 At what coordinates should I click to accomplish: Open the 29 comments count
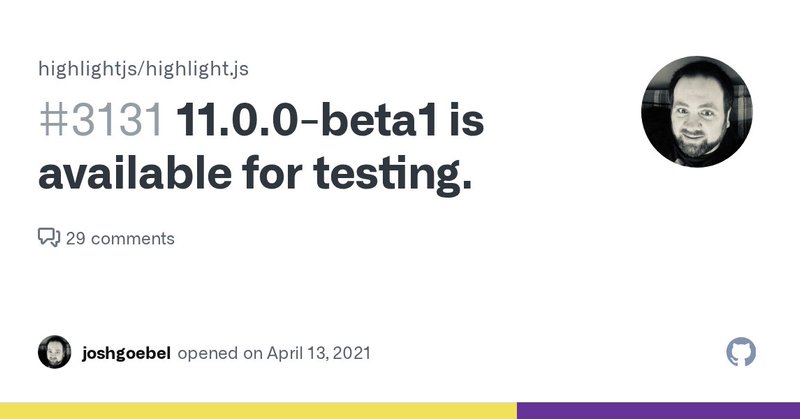[120, 238]
